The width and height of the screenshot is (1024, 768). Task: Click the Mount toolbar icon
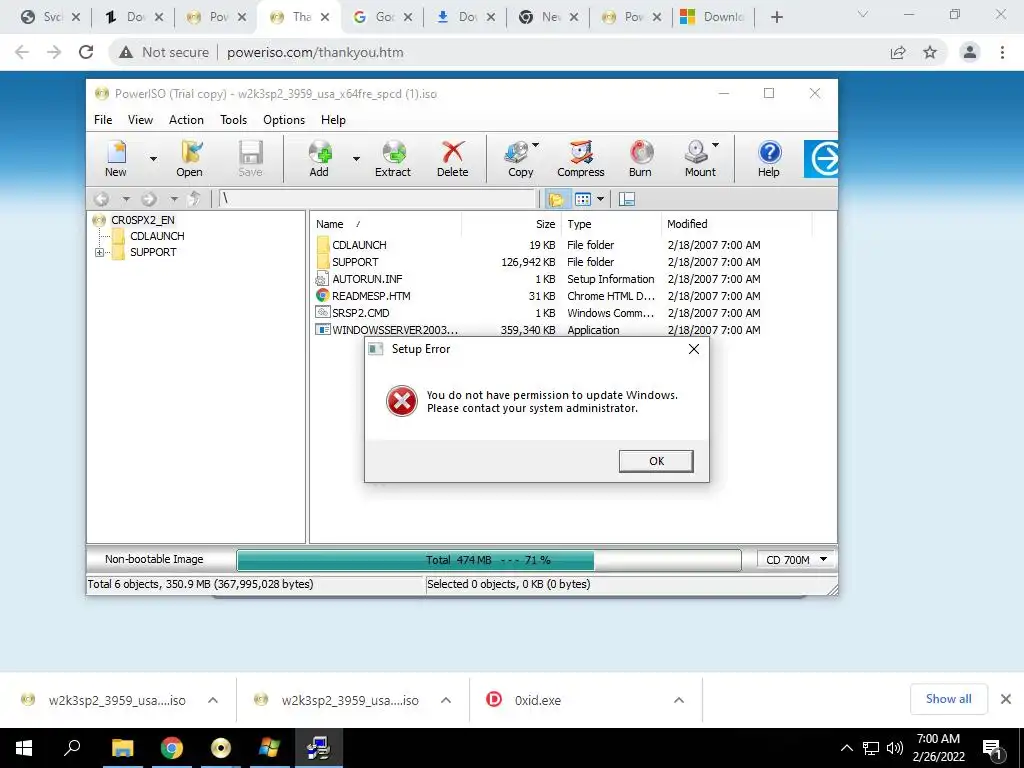(x=699, y=159)
